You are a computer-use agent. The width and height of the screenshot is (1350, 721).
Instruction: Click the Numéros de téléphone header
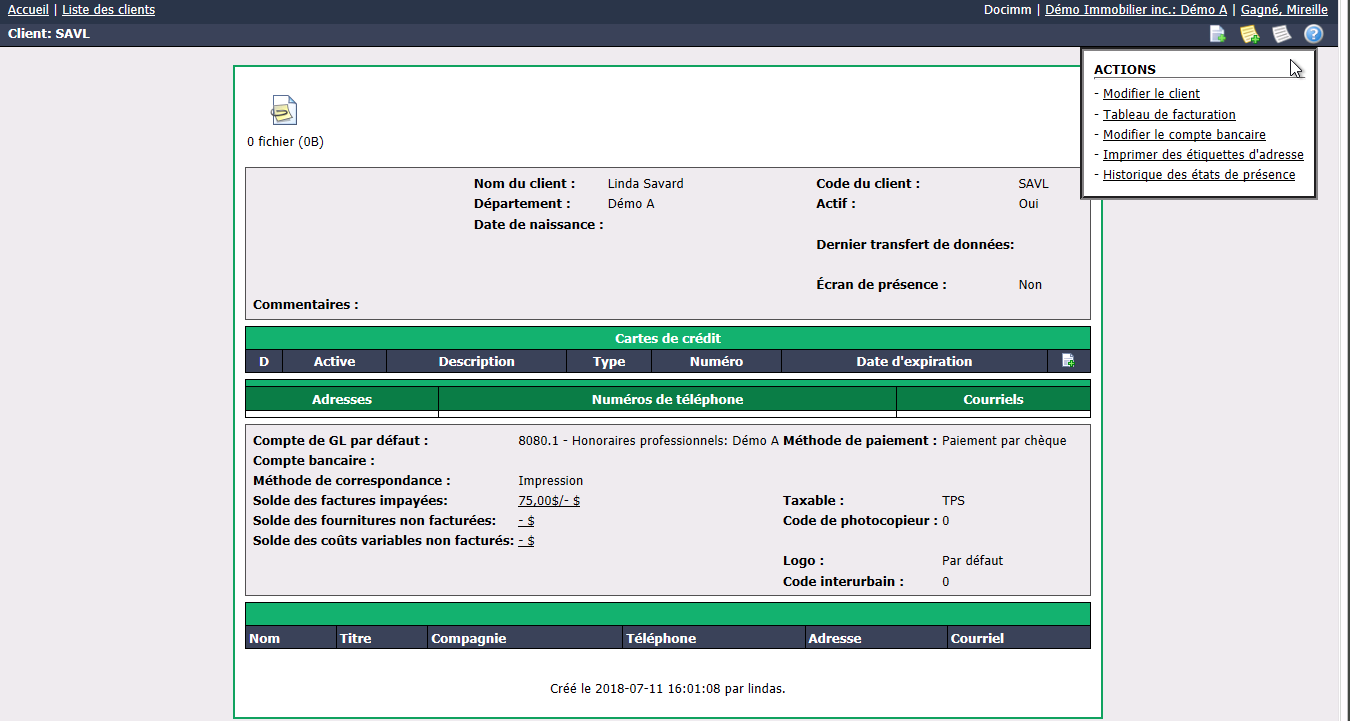click(x=667, y=399)
